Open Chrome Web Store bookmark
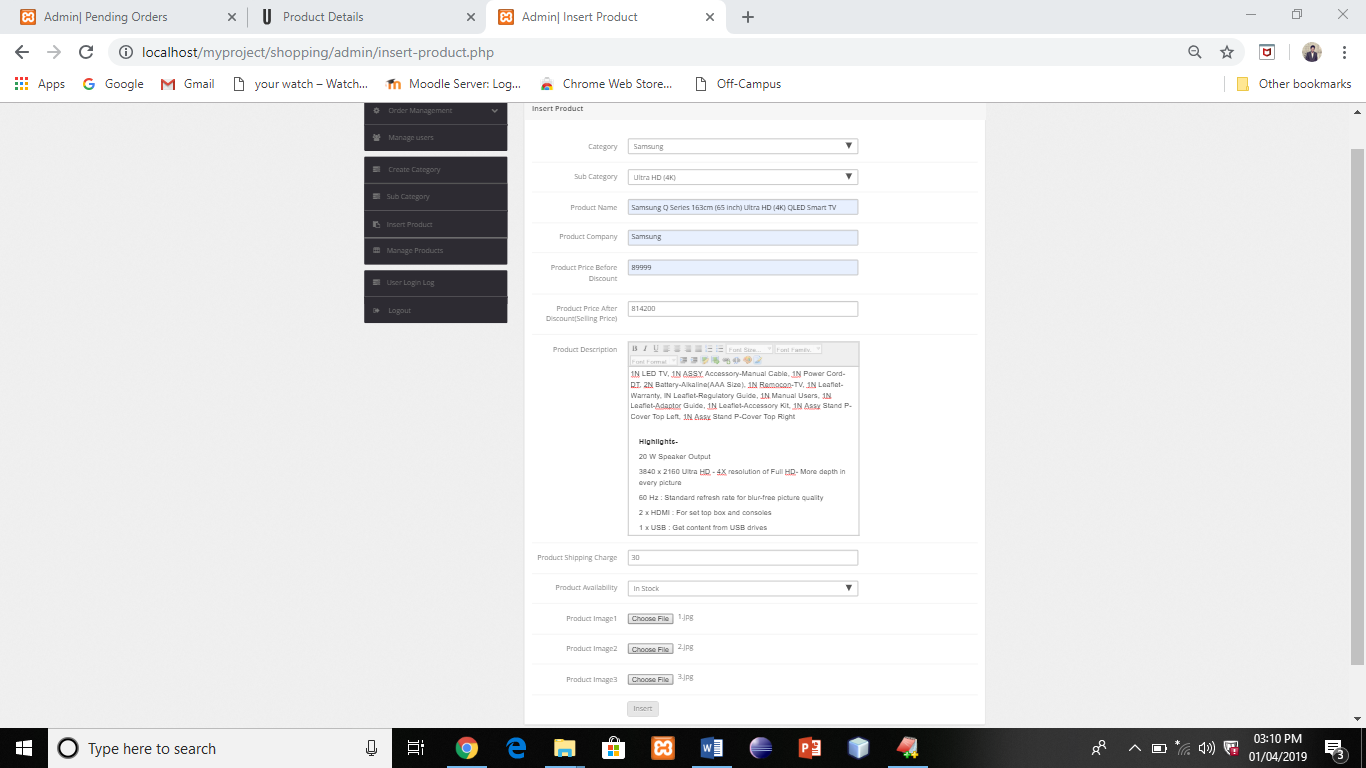This screenshot has height=768, width=1366. click(606, 84)
